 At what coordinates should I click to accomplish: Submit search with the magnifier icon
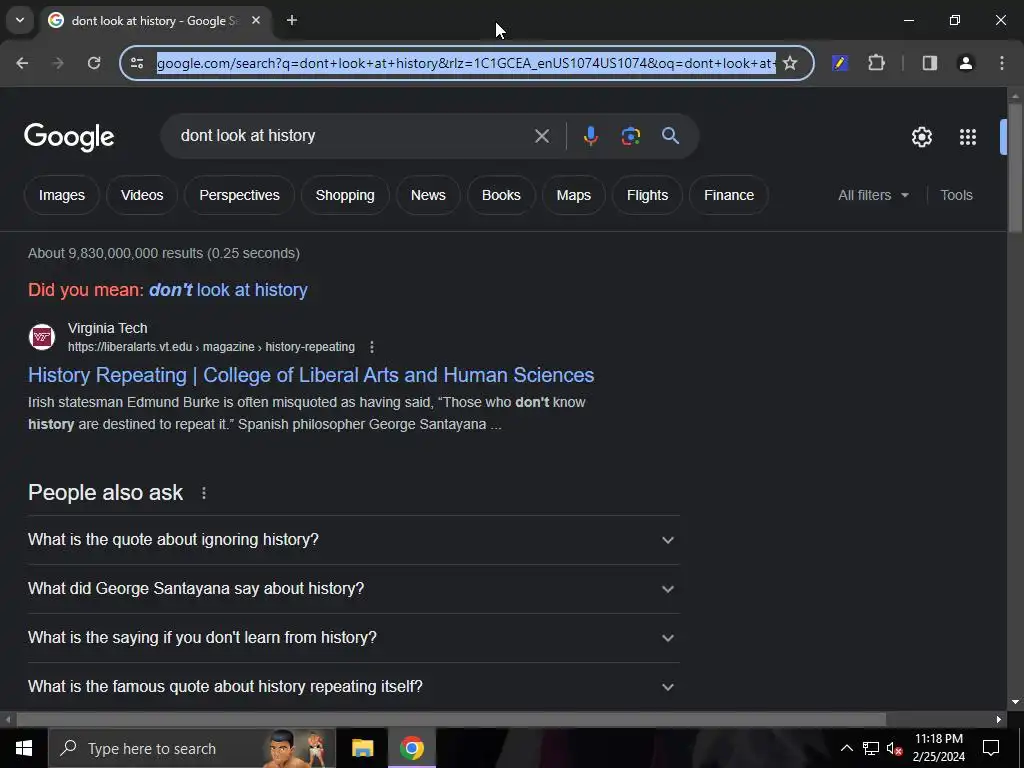[671, 136]
